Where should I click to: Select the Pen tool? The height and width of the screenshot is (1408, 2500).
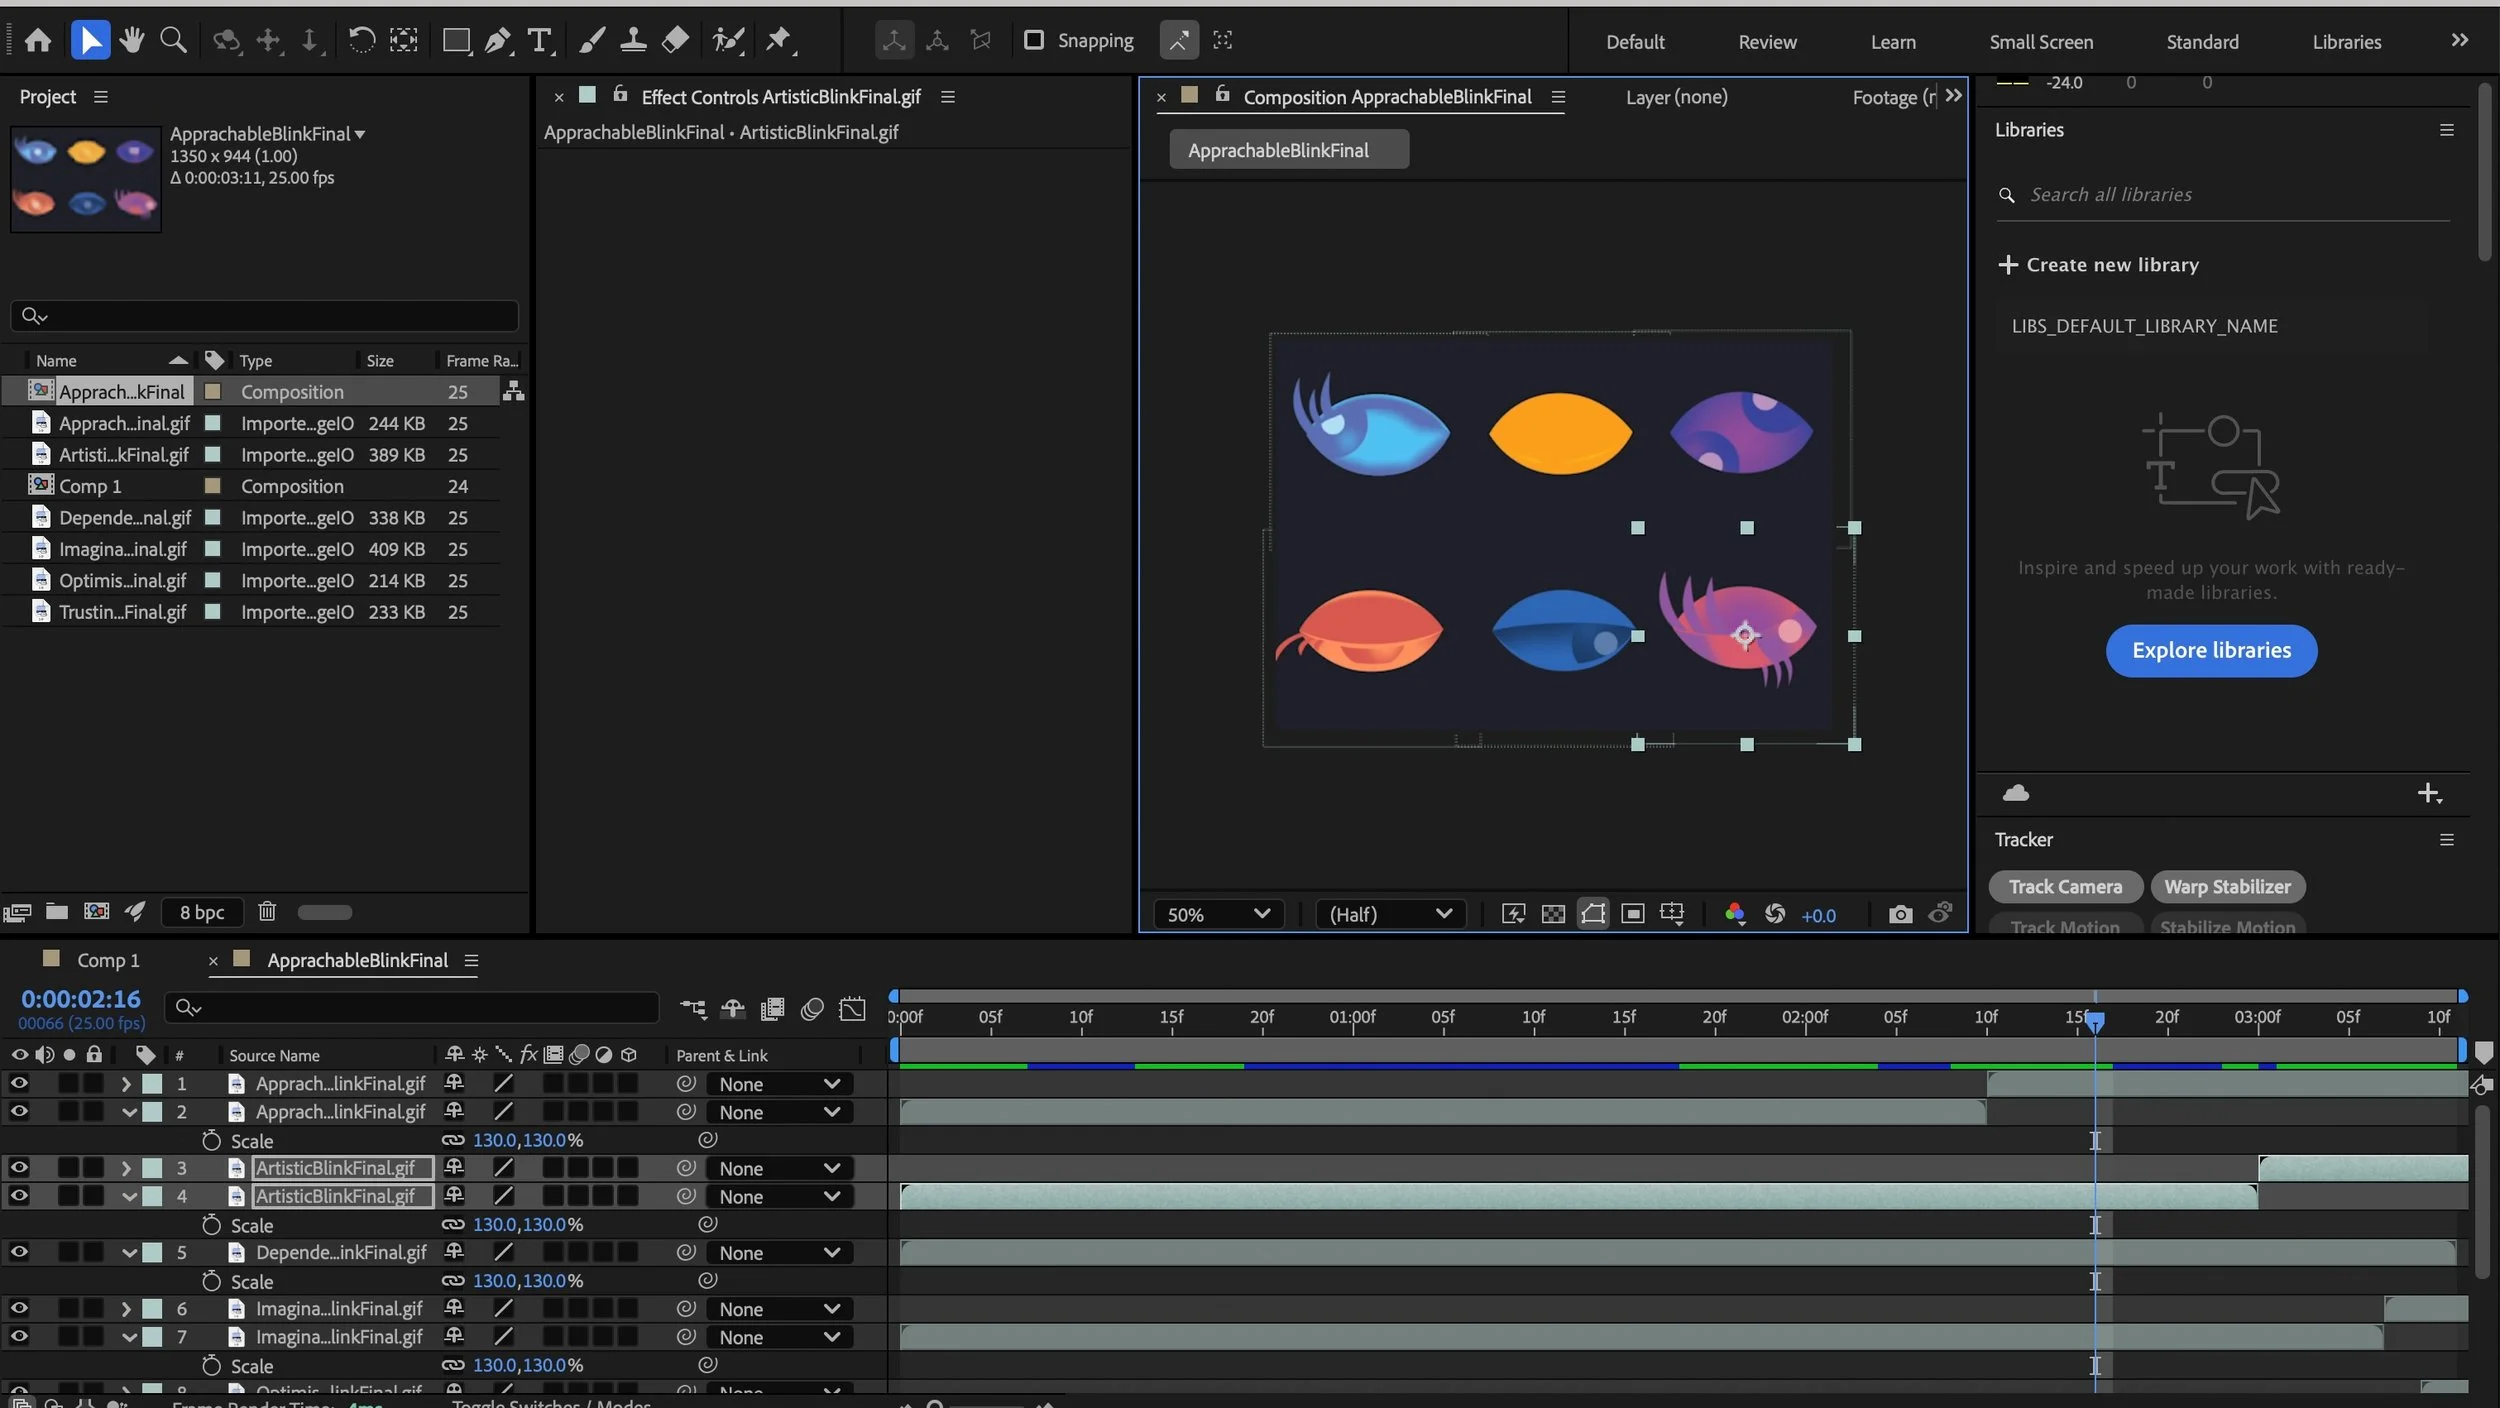(497, 40)
